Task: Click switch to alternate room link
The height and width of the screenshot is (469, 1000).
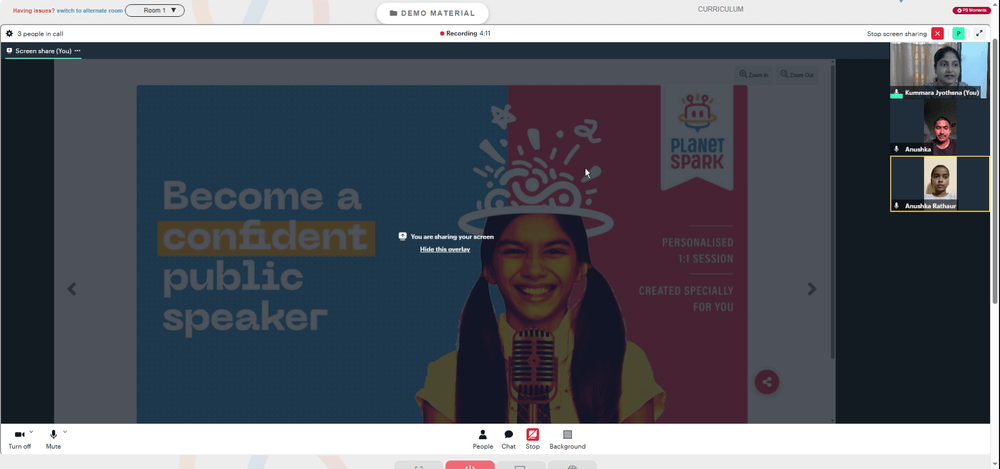Action: [x=90, y=11]
